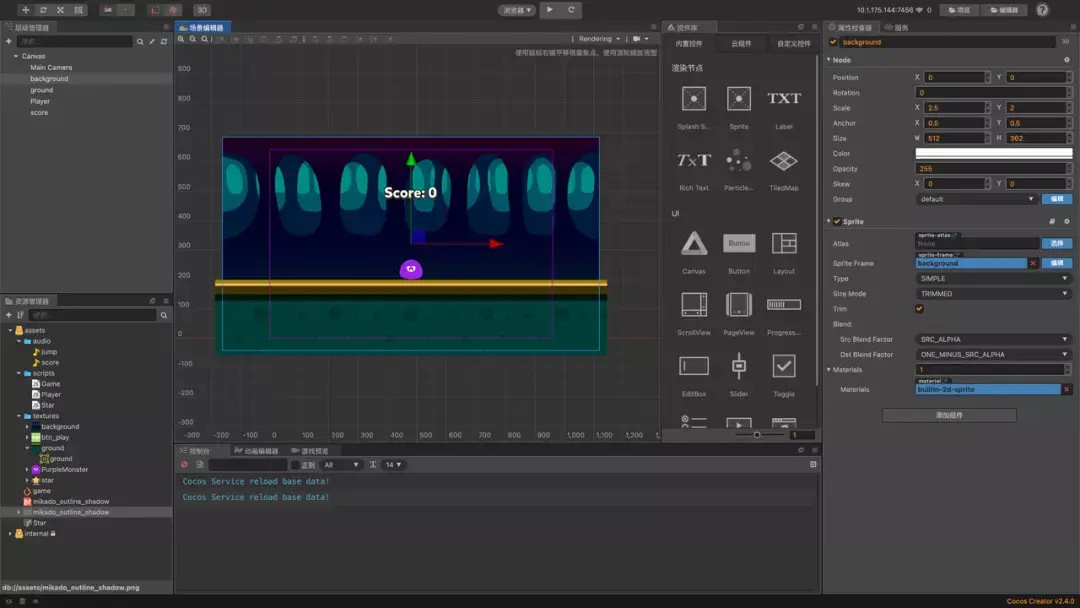Add a Particle System node
1080x608 pixels.
point(738,160)
